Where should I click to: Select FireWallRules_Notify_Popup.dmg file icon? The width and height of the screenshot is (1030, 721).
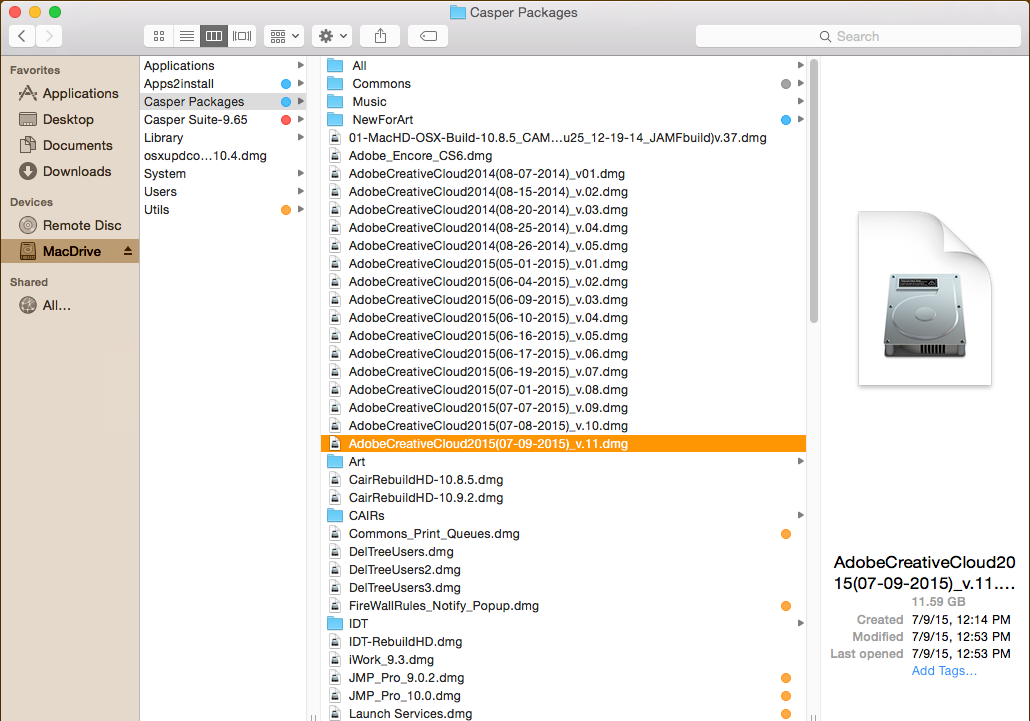click(335, 605)
